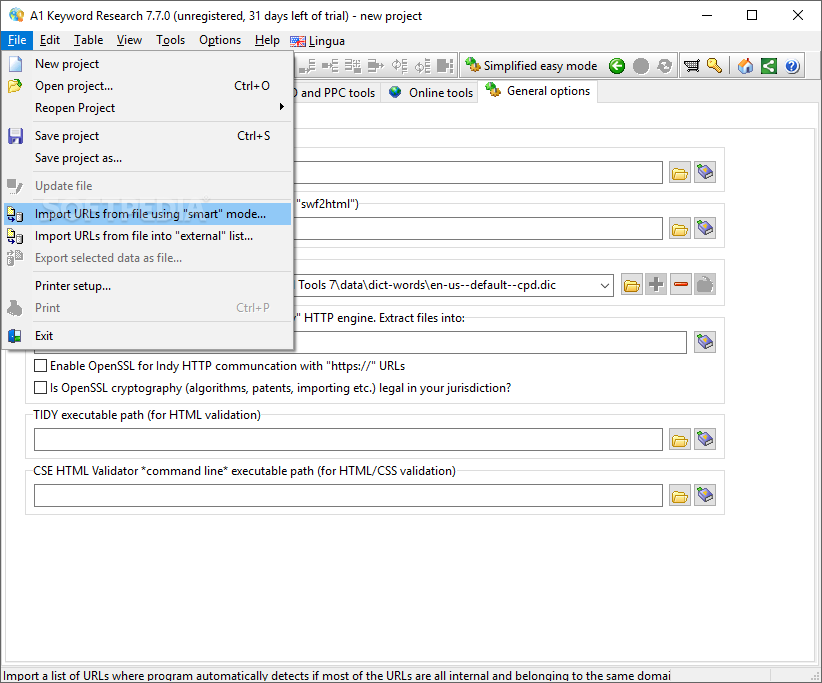
Task: Click folder browse icon for TIDY path
Action: (680, 440)
